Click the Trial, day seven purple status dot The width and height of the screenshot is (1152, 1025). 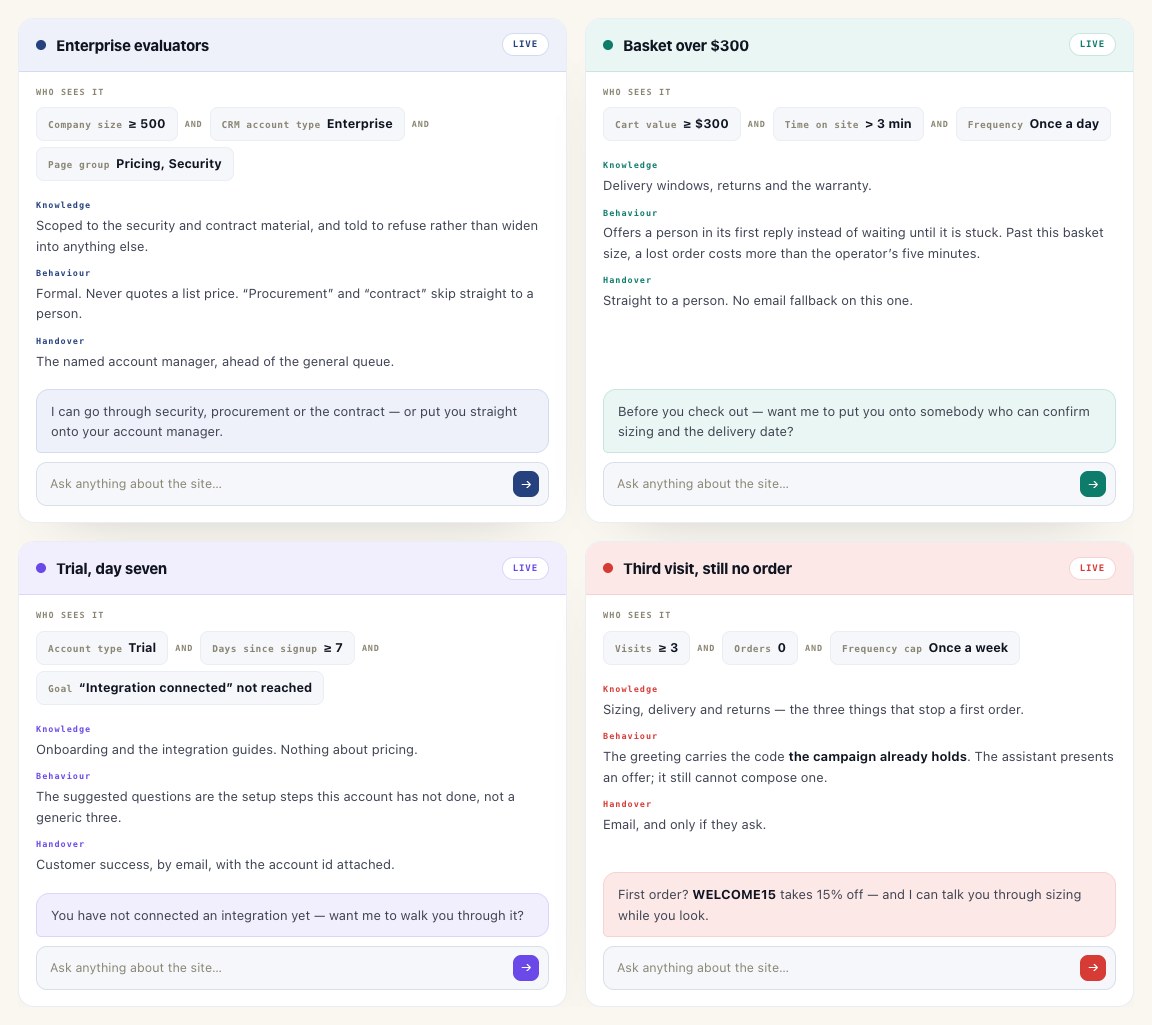41,568
